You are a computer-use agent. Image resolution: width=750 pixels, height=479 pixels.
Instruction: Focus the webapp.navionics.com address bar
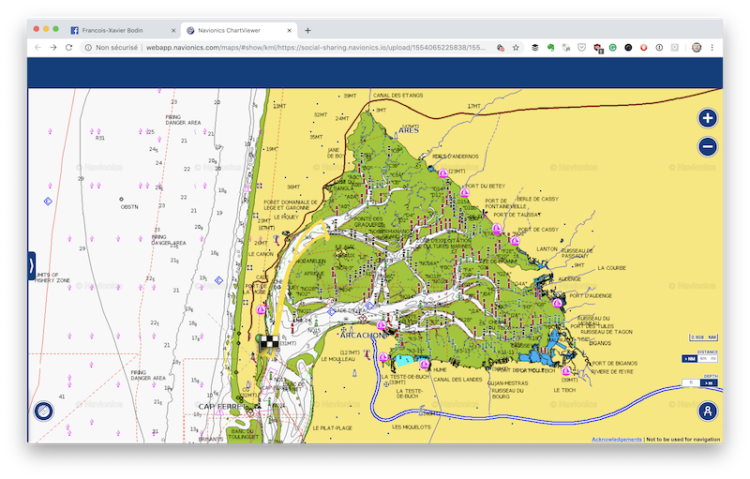click(x=316, y=47)
